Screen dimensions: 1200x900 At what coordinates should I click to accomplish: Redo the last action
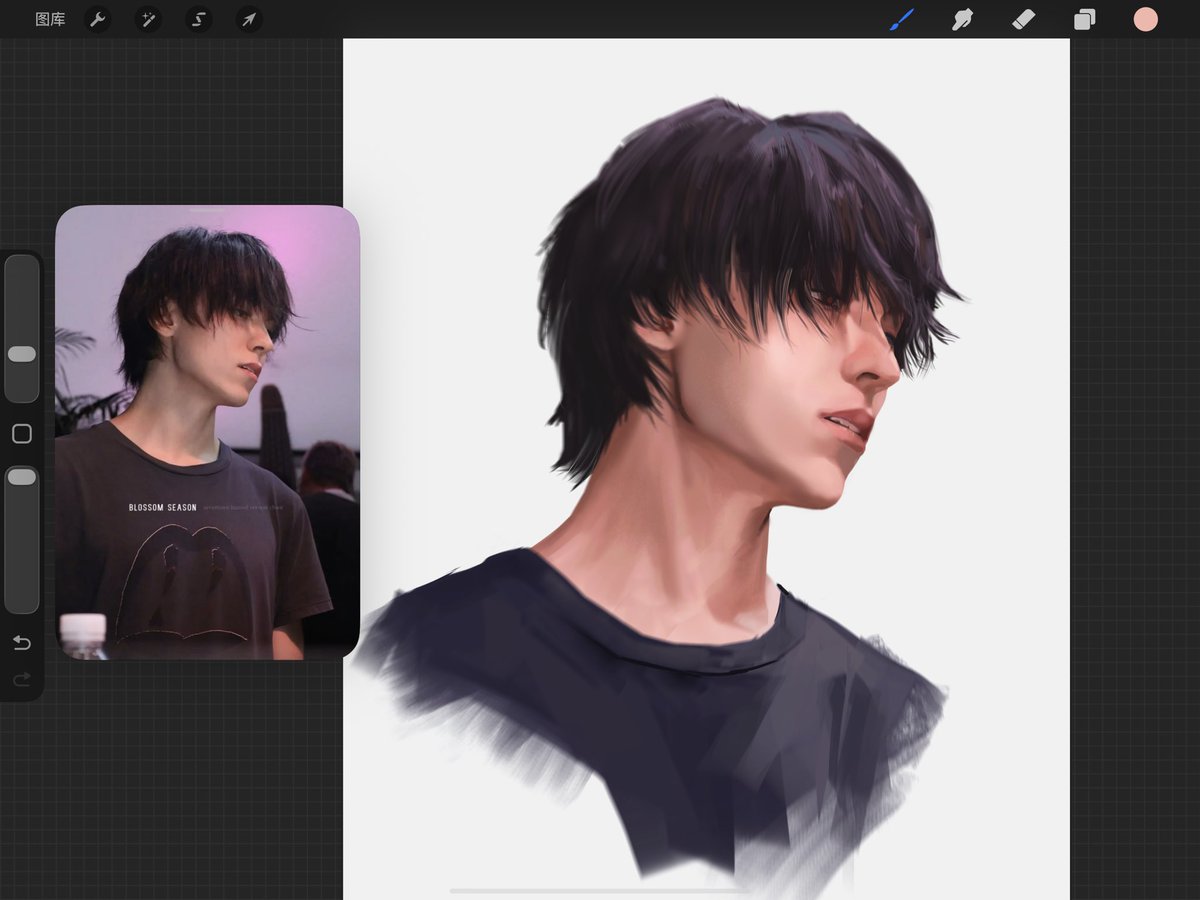pos(21,680)
